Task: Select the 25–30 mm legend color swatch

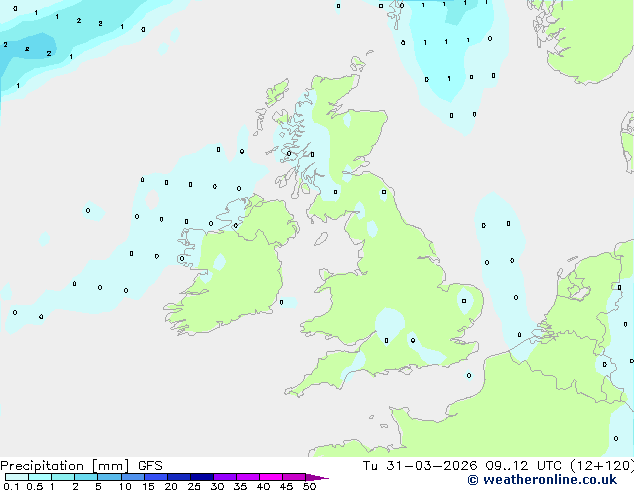Action: point(201,477)
